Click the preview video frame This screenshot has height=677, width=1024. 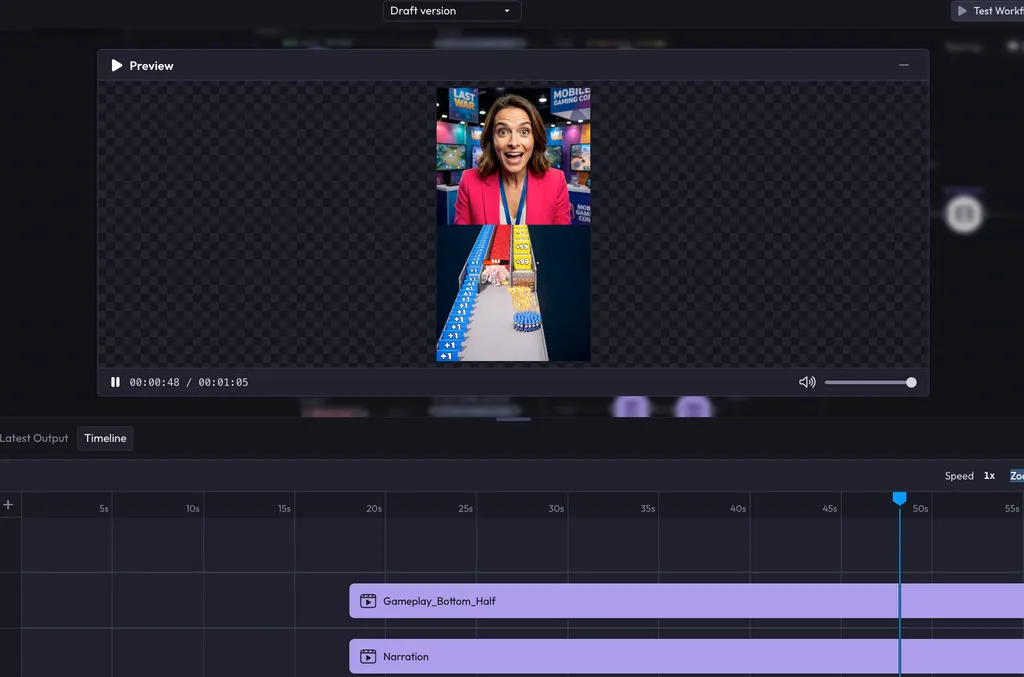[x=513, y=225]
